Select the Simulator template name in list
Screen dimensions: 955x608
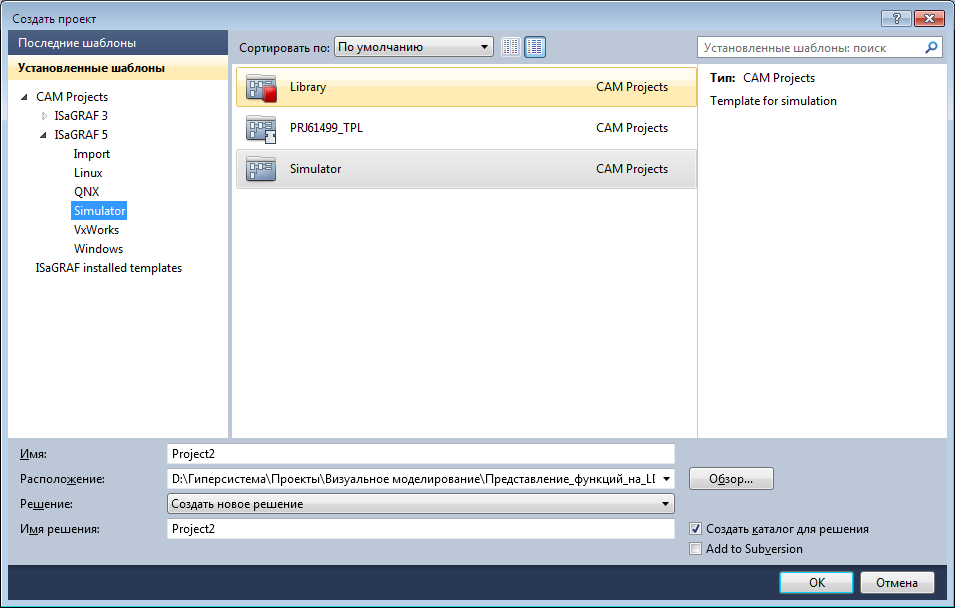(x=315, y=169)
